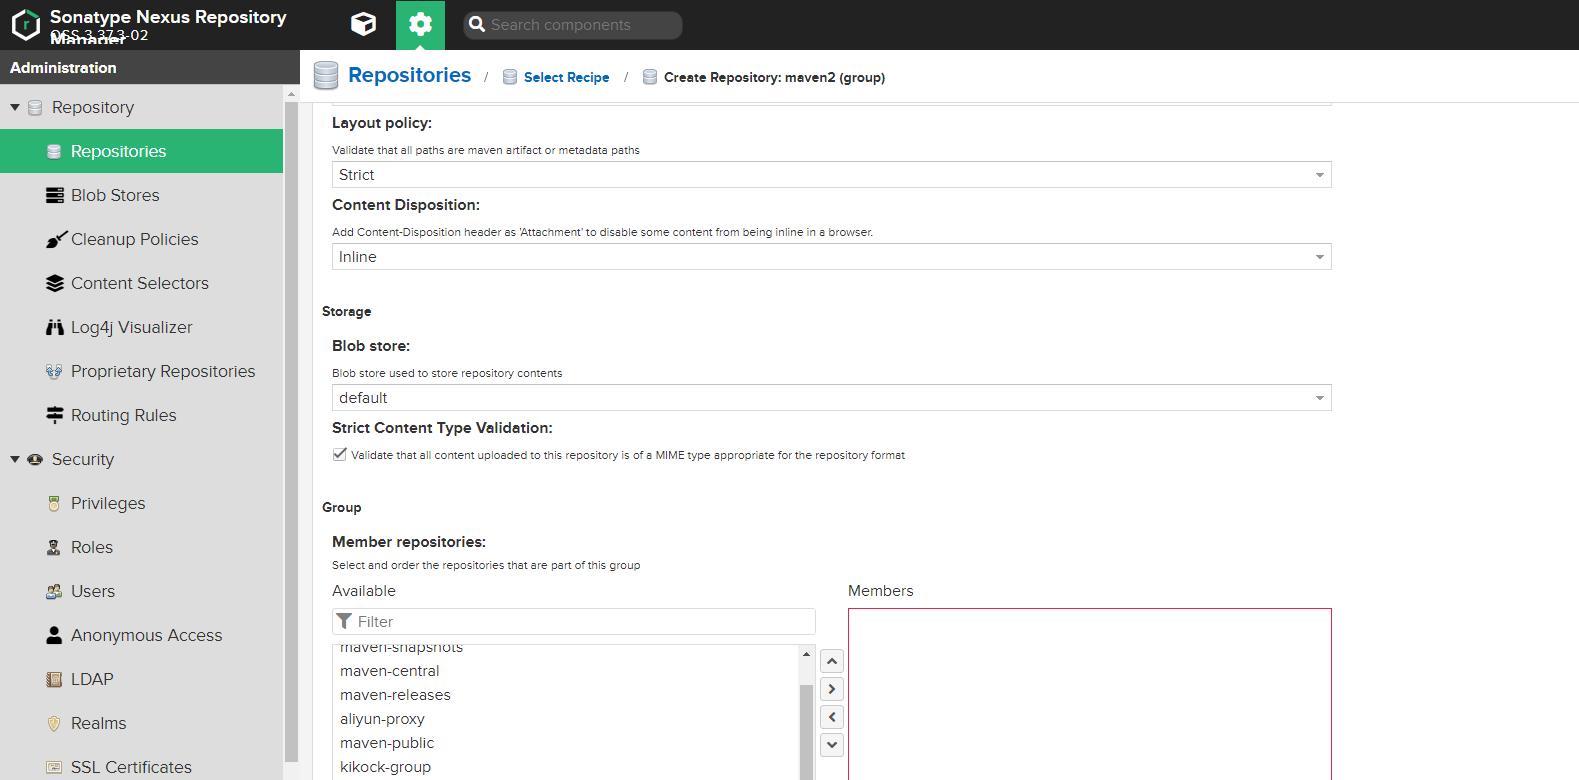Move selected member down with arrow button
The width and height of the screenshot is (1579, 780).
coord(832,745)
